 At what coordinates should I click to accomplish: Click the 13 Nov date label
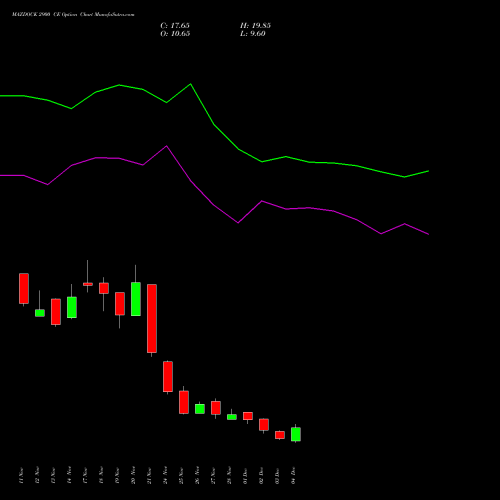pos(53,475)
